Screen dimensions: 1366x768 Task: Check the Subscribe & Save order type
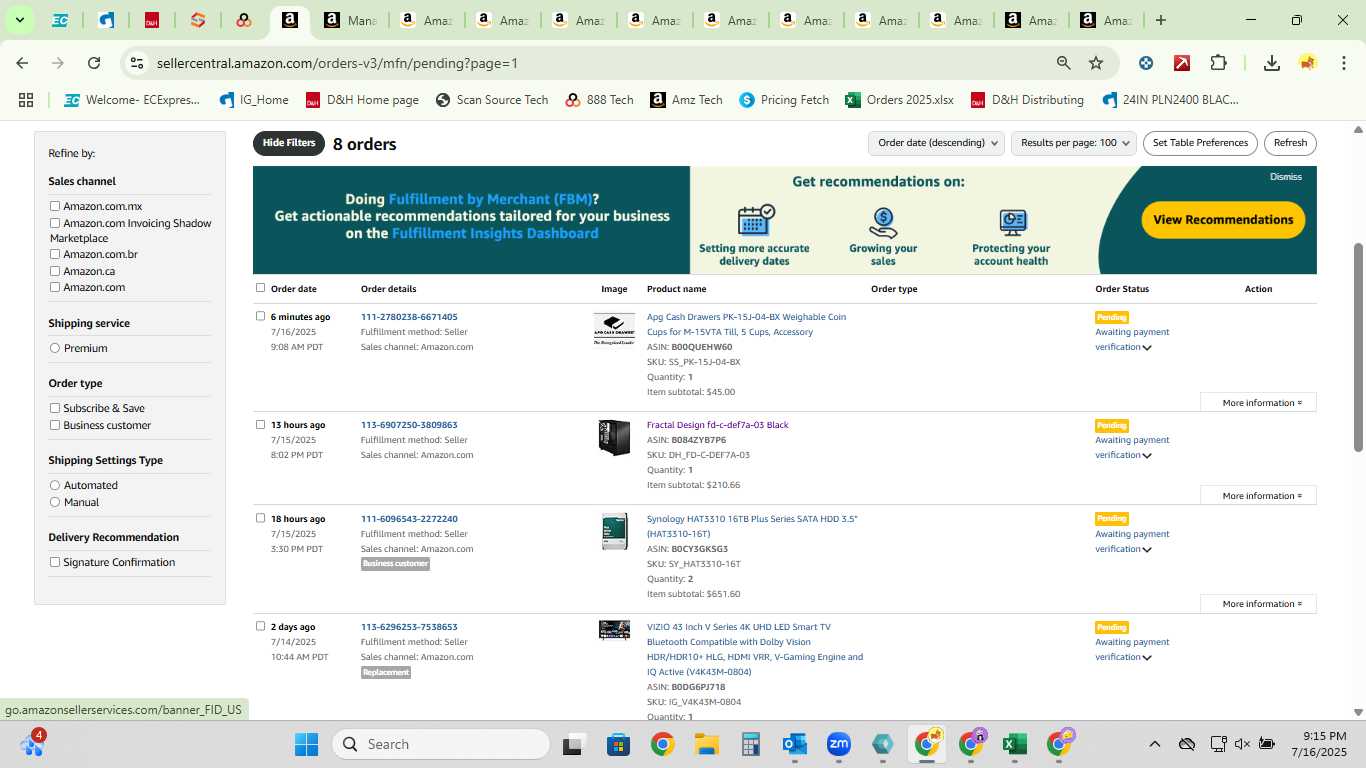tap(55, 408)
